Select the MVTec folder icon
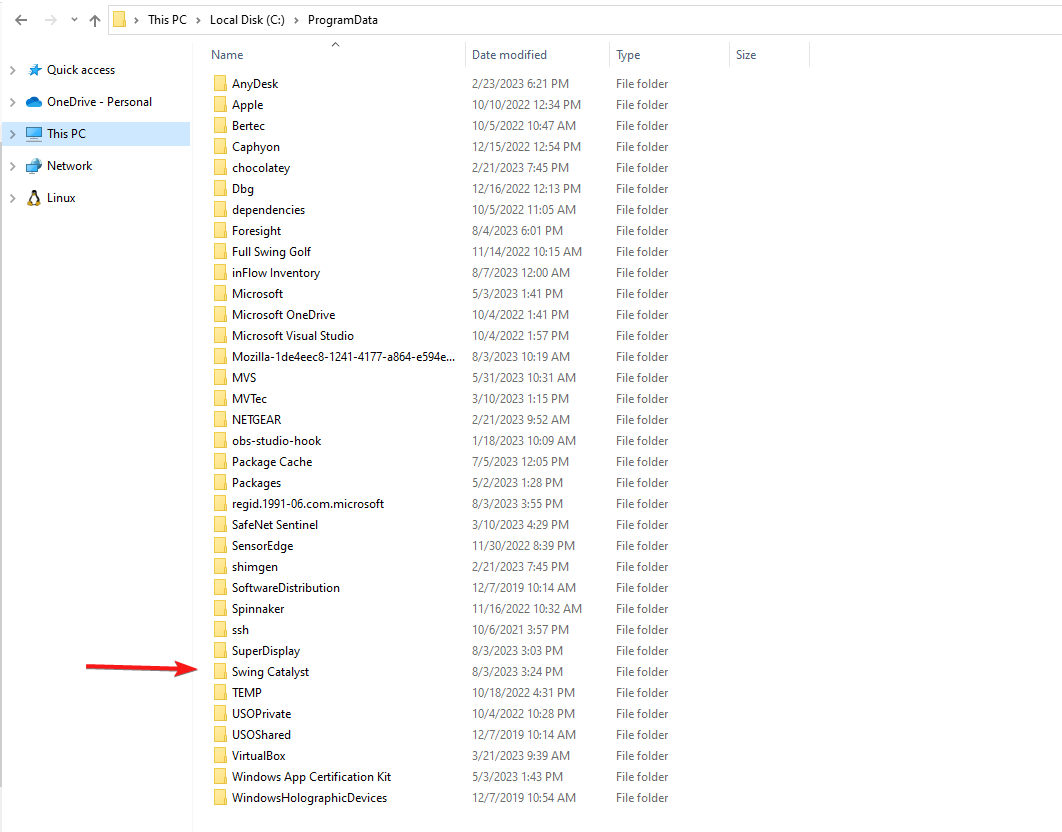This screenshot has width=1062, height=832. pos(220,398)
